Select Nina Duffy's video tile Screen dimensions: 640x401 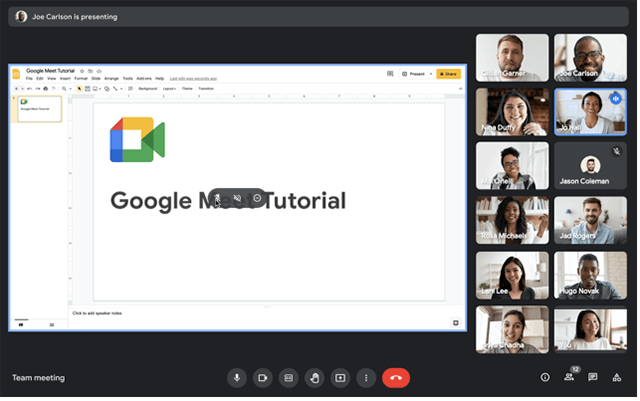click(x=512, y=112)
